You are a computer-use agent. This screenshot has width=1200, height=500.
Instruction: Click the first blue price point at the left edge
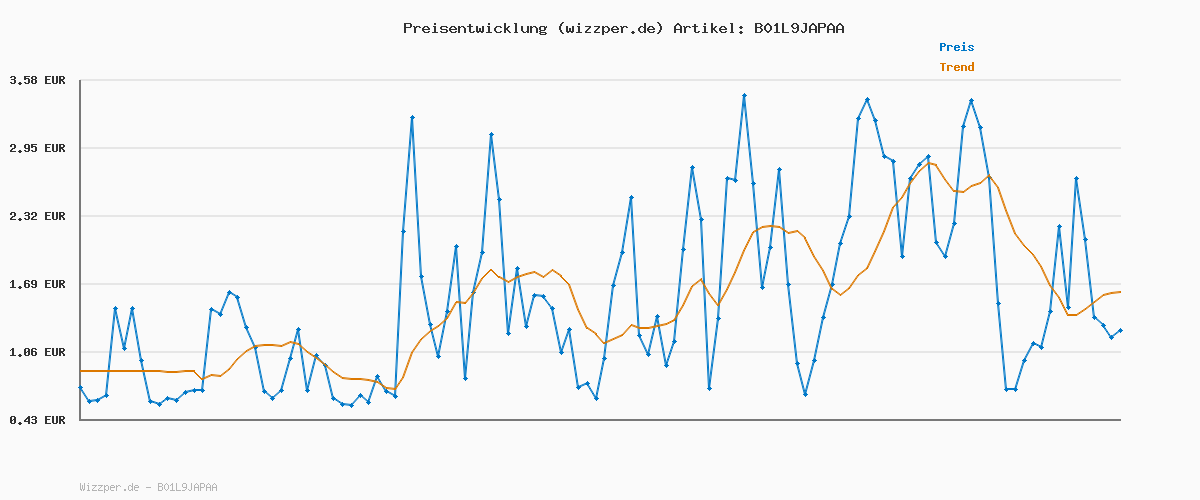point(81,387)
